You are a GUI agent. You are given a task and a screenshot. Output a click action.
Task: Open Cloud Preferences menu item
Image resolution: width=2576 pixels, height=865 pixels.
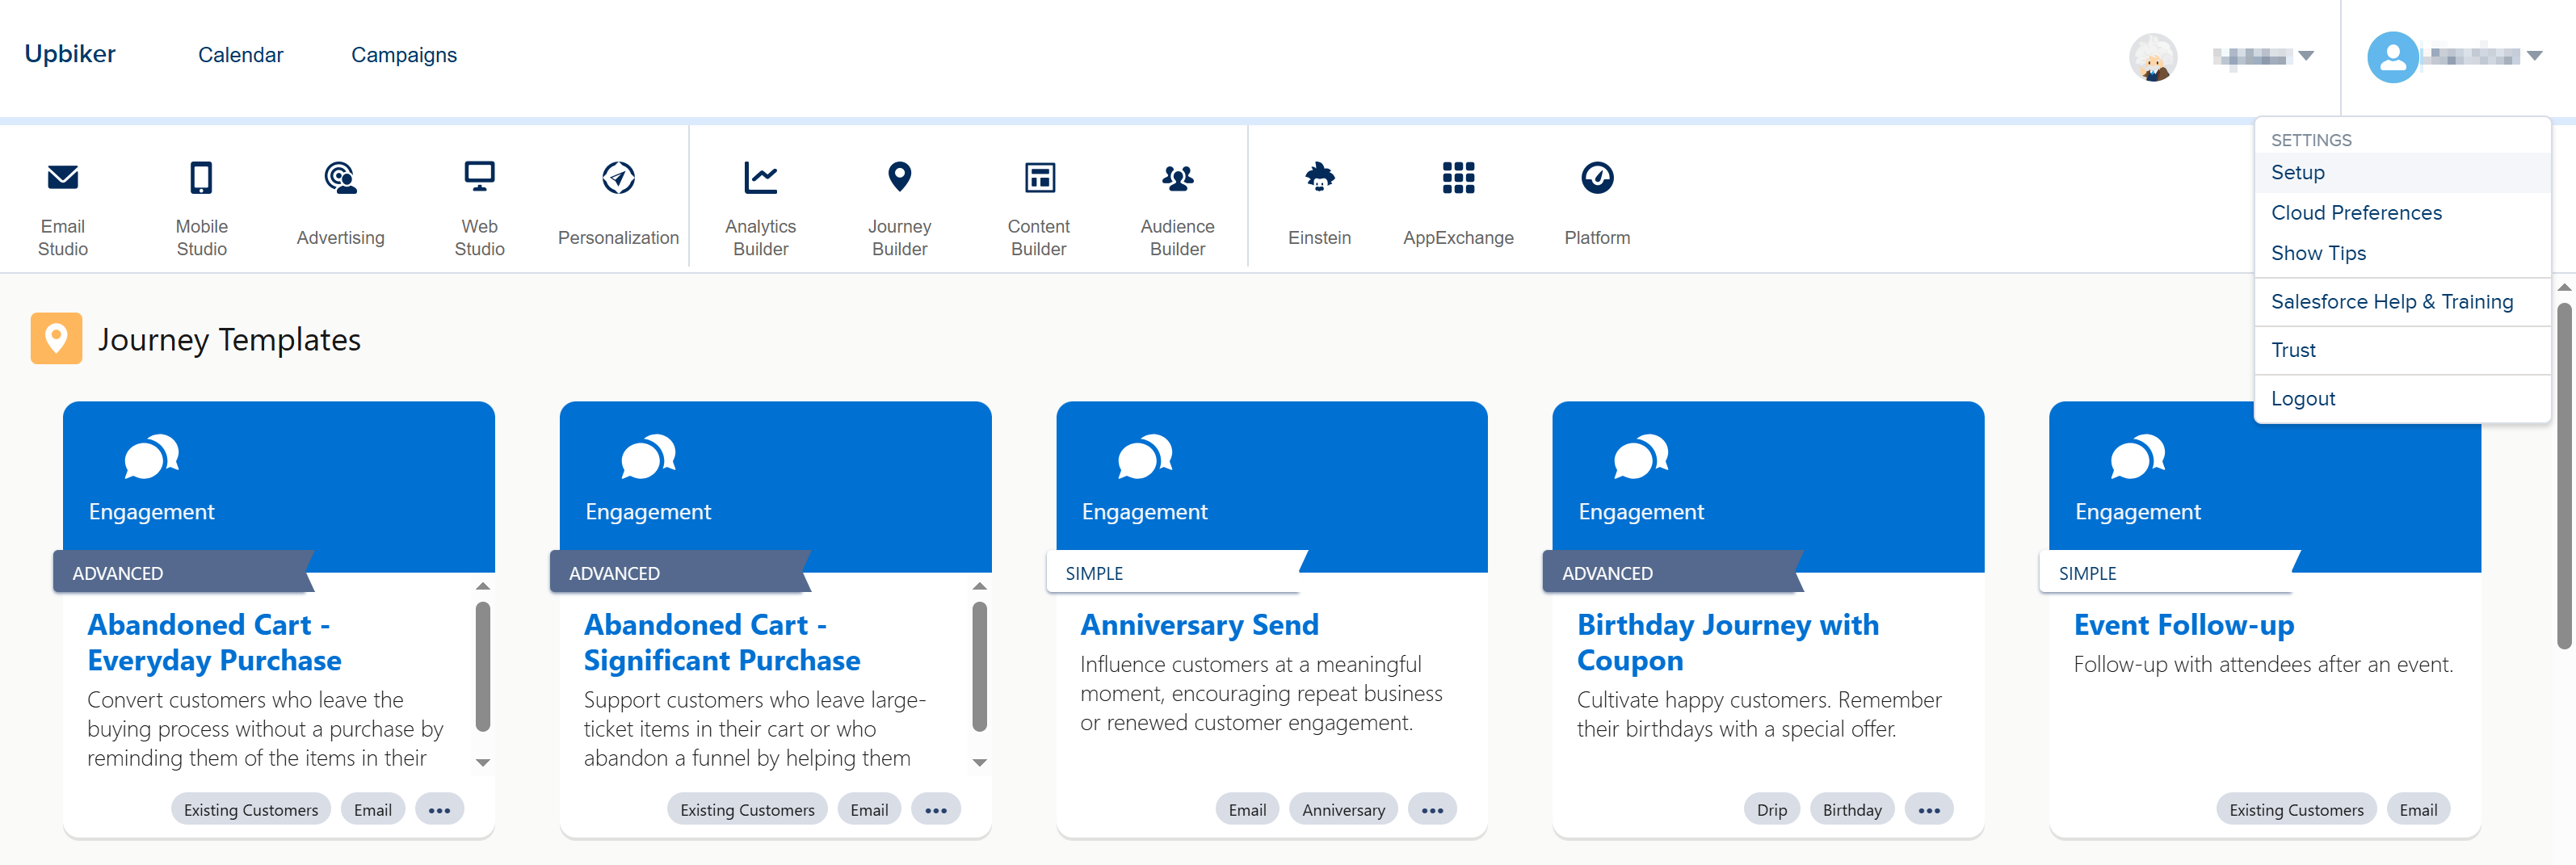(x=2402, y=213)
